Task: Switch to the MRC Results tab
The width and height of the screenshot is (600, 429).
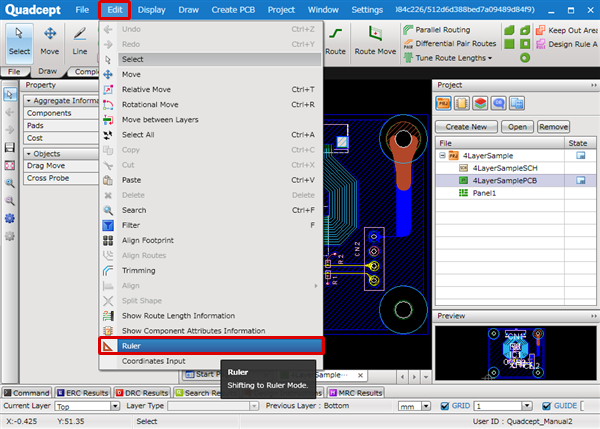Action: pos(355,393)
